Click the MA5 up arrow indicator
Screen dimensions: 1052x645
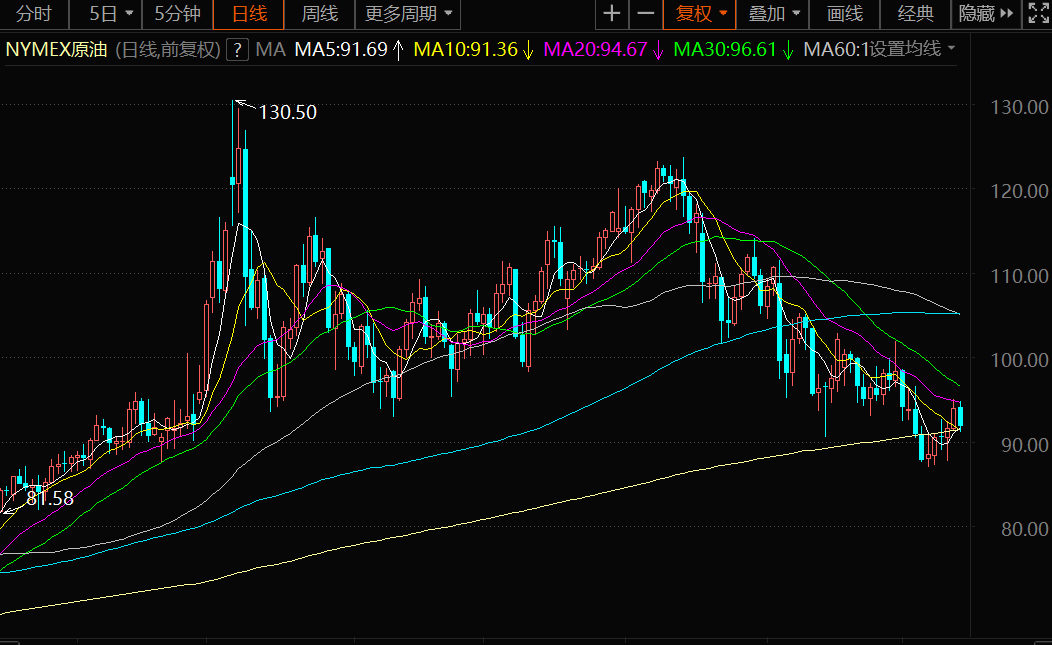point(398,50)
